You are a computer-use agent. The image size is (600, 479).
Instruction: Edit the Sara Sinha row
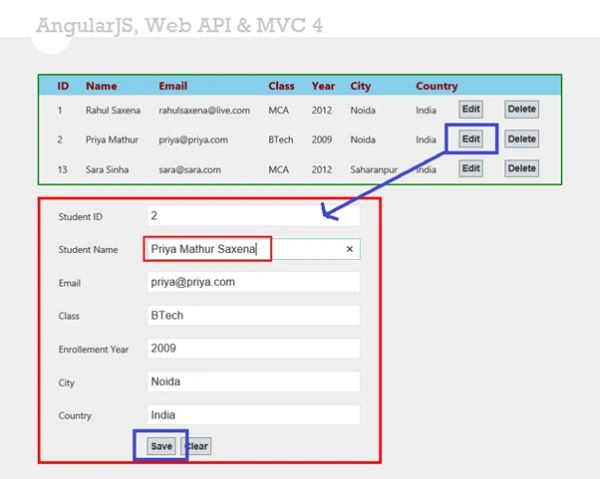point(471,168)
